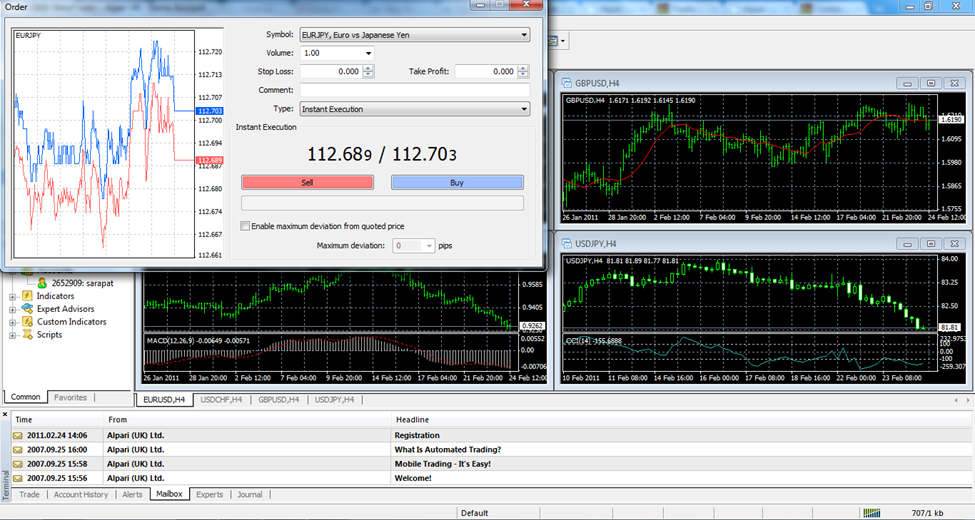Select the 2652909: sarapat account entry
Image resolution: width=975 pixels, height=520 pixels.
pos(82,283)
